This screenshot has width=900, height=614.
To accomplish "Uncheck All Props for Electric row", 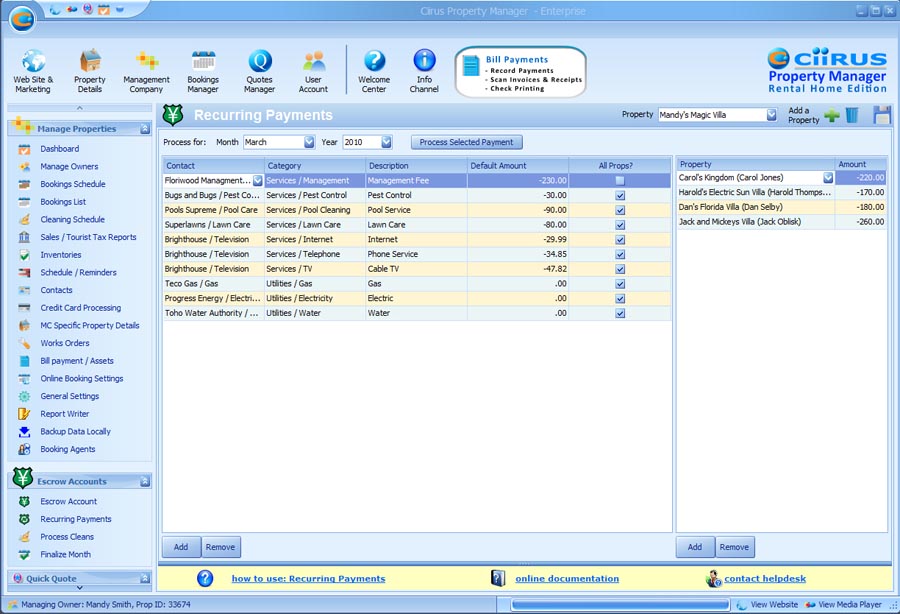I will (x=620, y=299).
